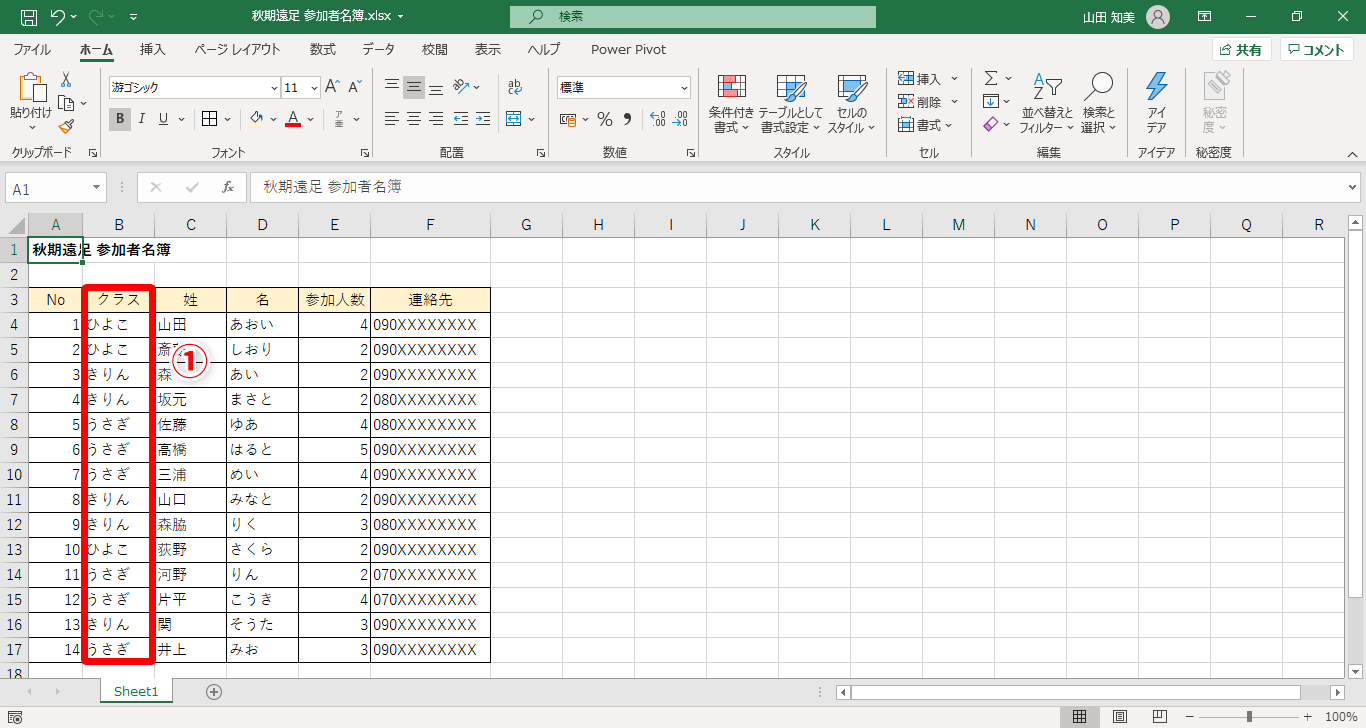Open Customize Quick Access Toolbar dropdown
Viewport: 1366px width, 728px height.
pyautogui.click(x=134, y=17)
